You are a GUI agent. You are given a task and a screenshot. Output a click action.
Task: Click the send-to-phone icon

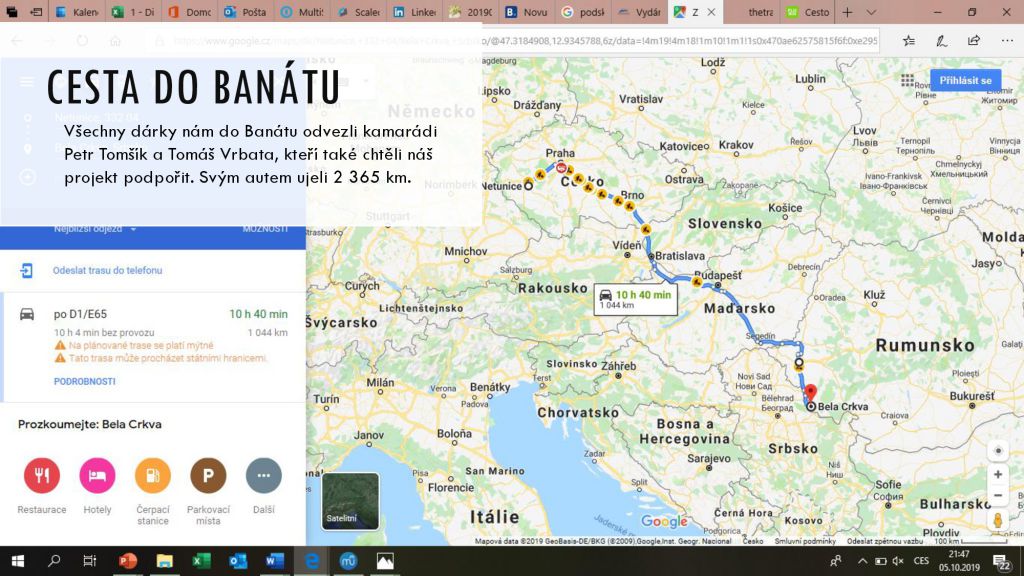pos(26,270)
